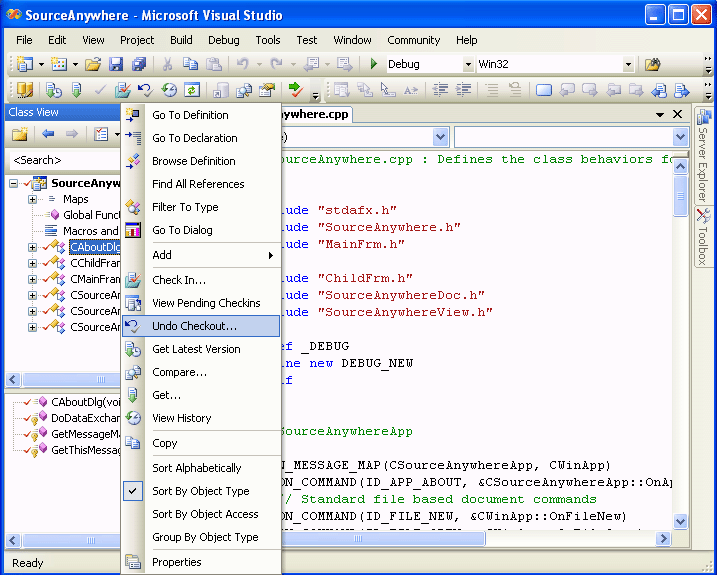
Task: Click the Open File toolbar icon
Action: [93, 64]
